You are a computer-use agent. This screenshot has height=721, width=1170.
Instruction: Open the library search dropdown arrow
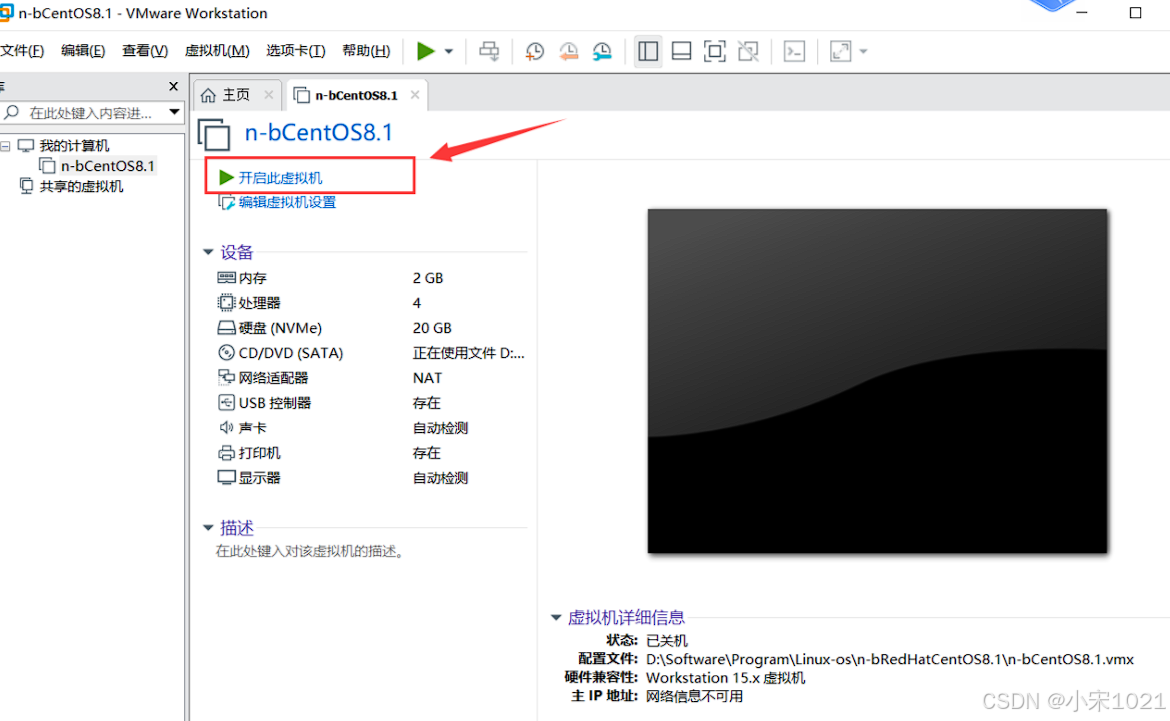[x=175, y=112]
